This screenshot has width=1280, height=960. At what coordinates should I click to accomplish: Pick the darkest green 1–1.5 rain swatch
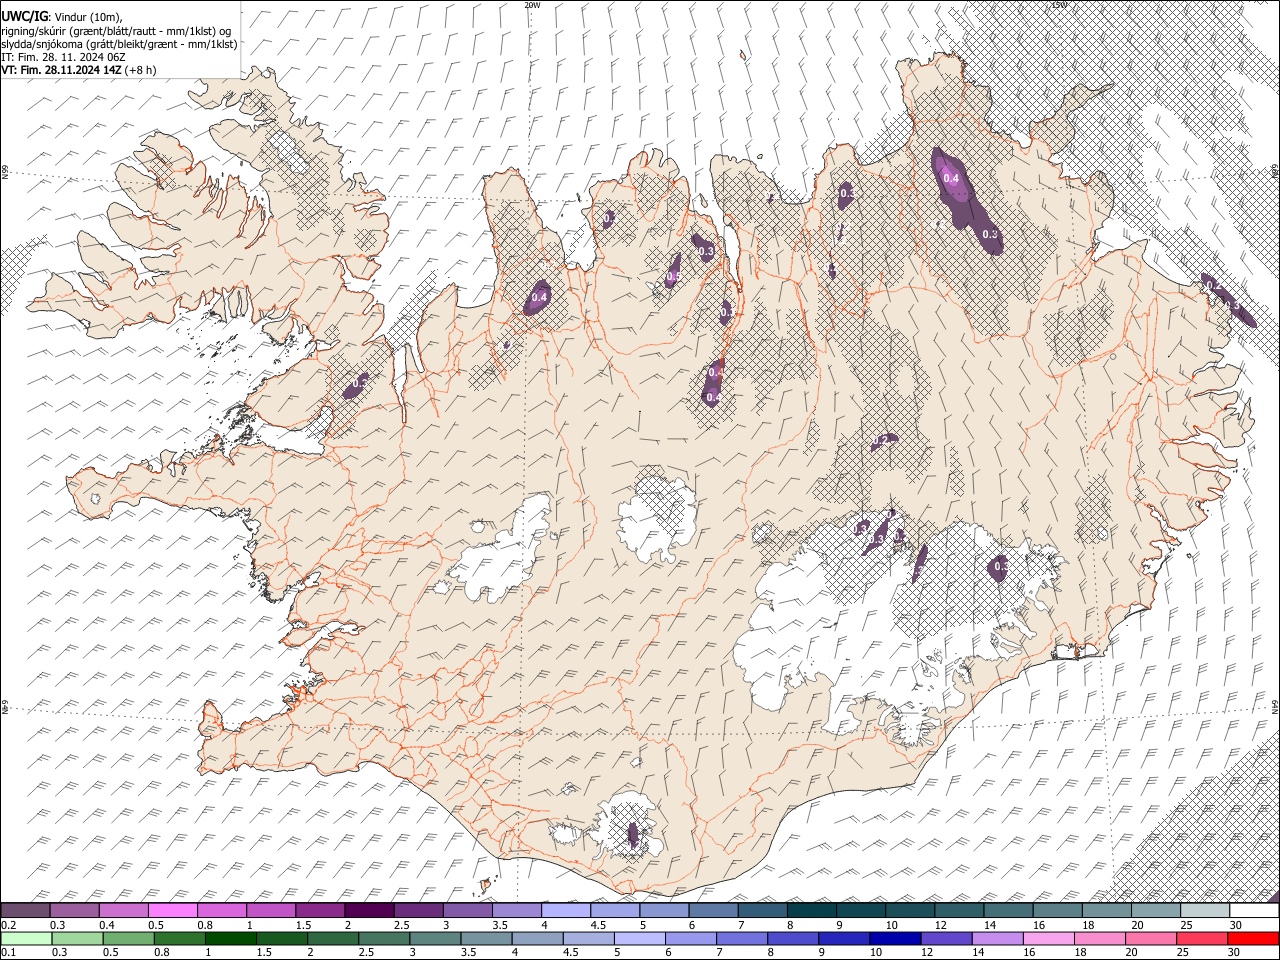click(230, 939)
